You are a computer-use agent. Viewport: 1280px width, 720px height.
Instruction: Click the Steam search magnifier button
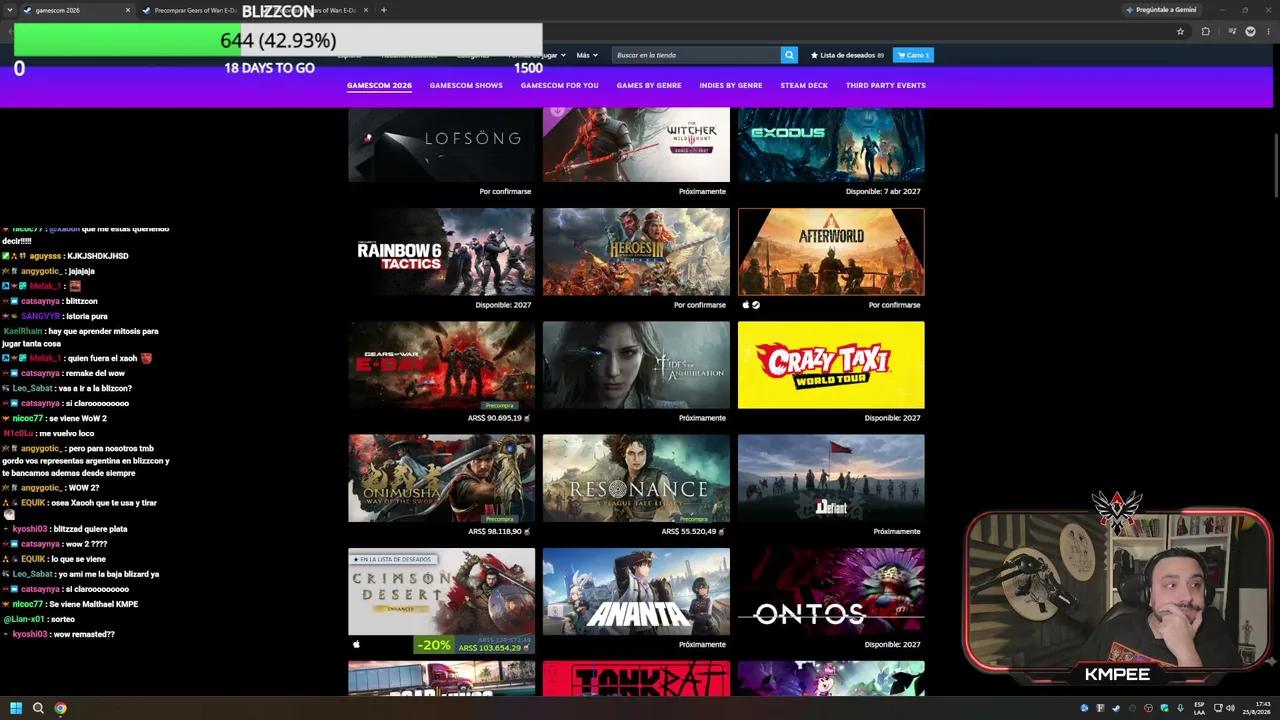pos(789,55)
